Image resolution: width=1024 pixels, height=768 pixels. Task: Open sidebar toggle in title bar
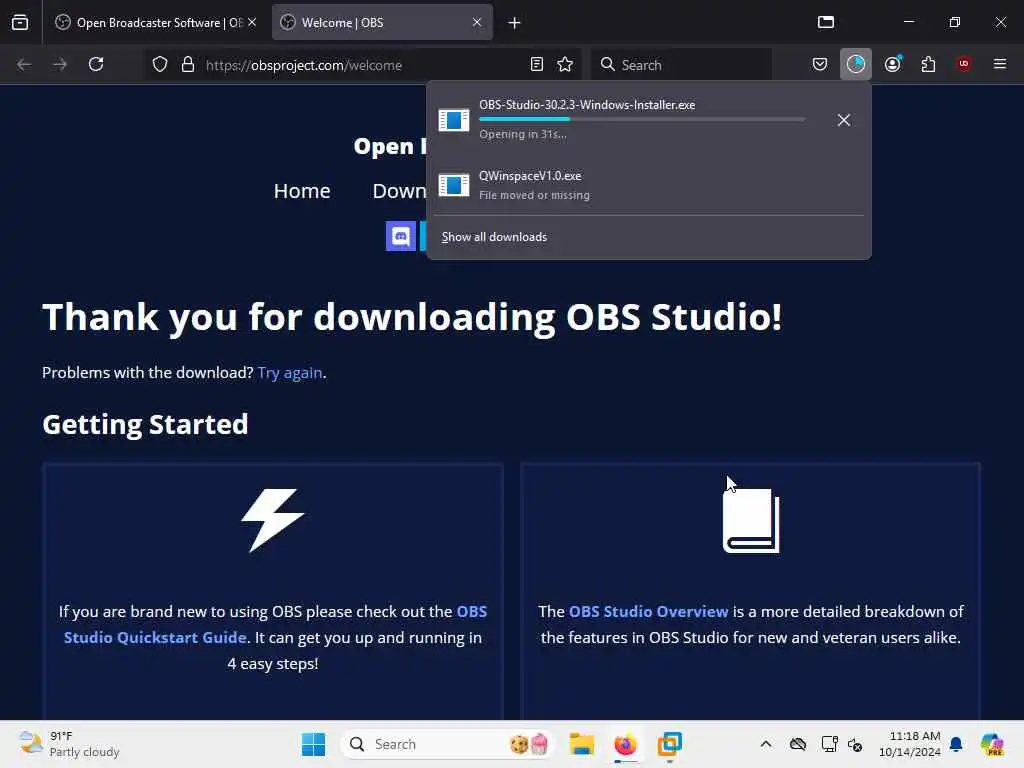[x=826, y=22]
